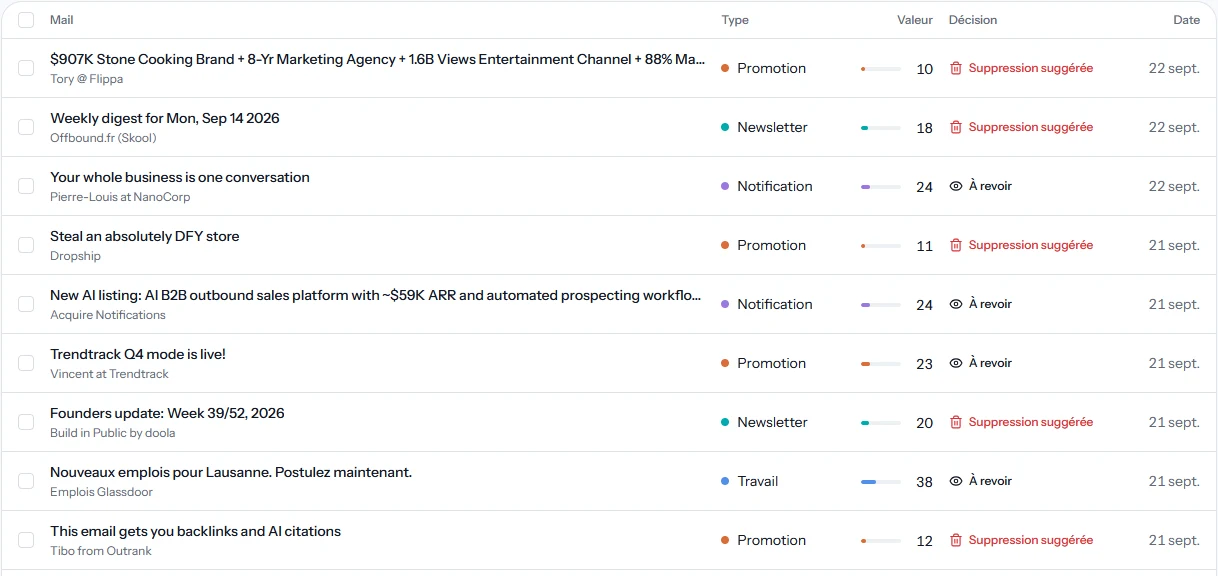Click eye icon for Trendtrack email
1218x576 pixels.
(x=956, y=363)
